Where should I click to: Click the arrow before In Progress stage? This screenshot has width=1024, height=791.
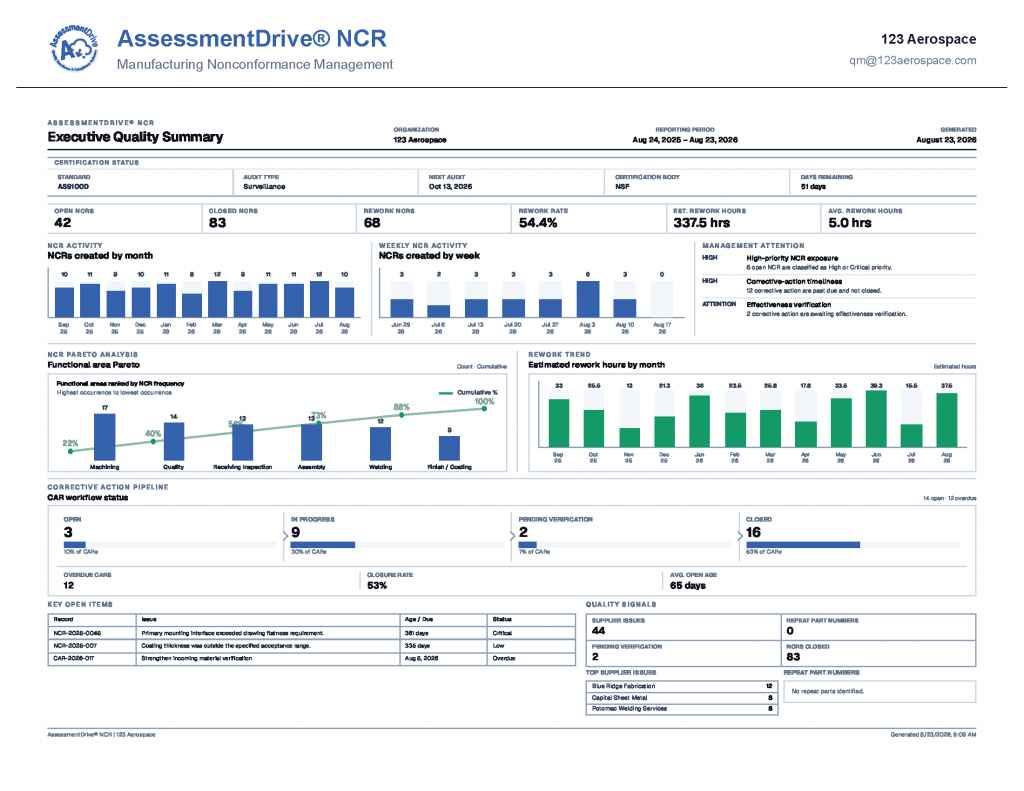point(285,536)
